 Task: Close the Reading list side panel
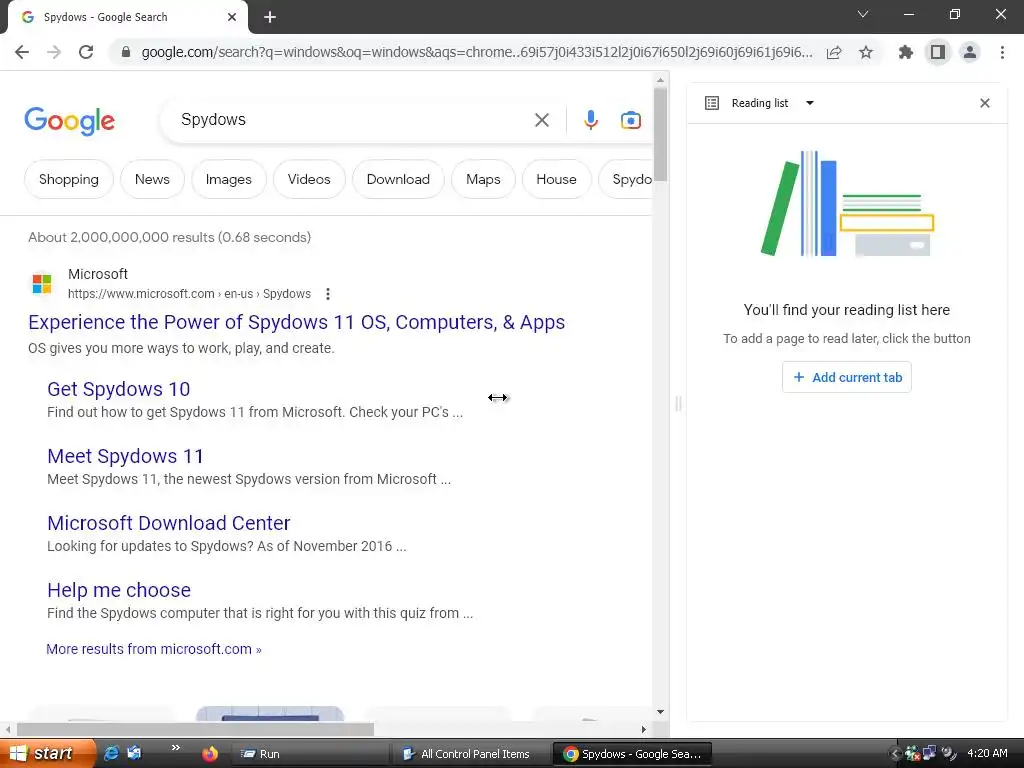(x=985, y=103)
